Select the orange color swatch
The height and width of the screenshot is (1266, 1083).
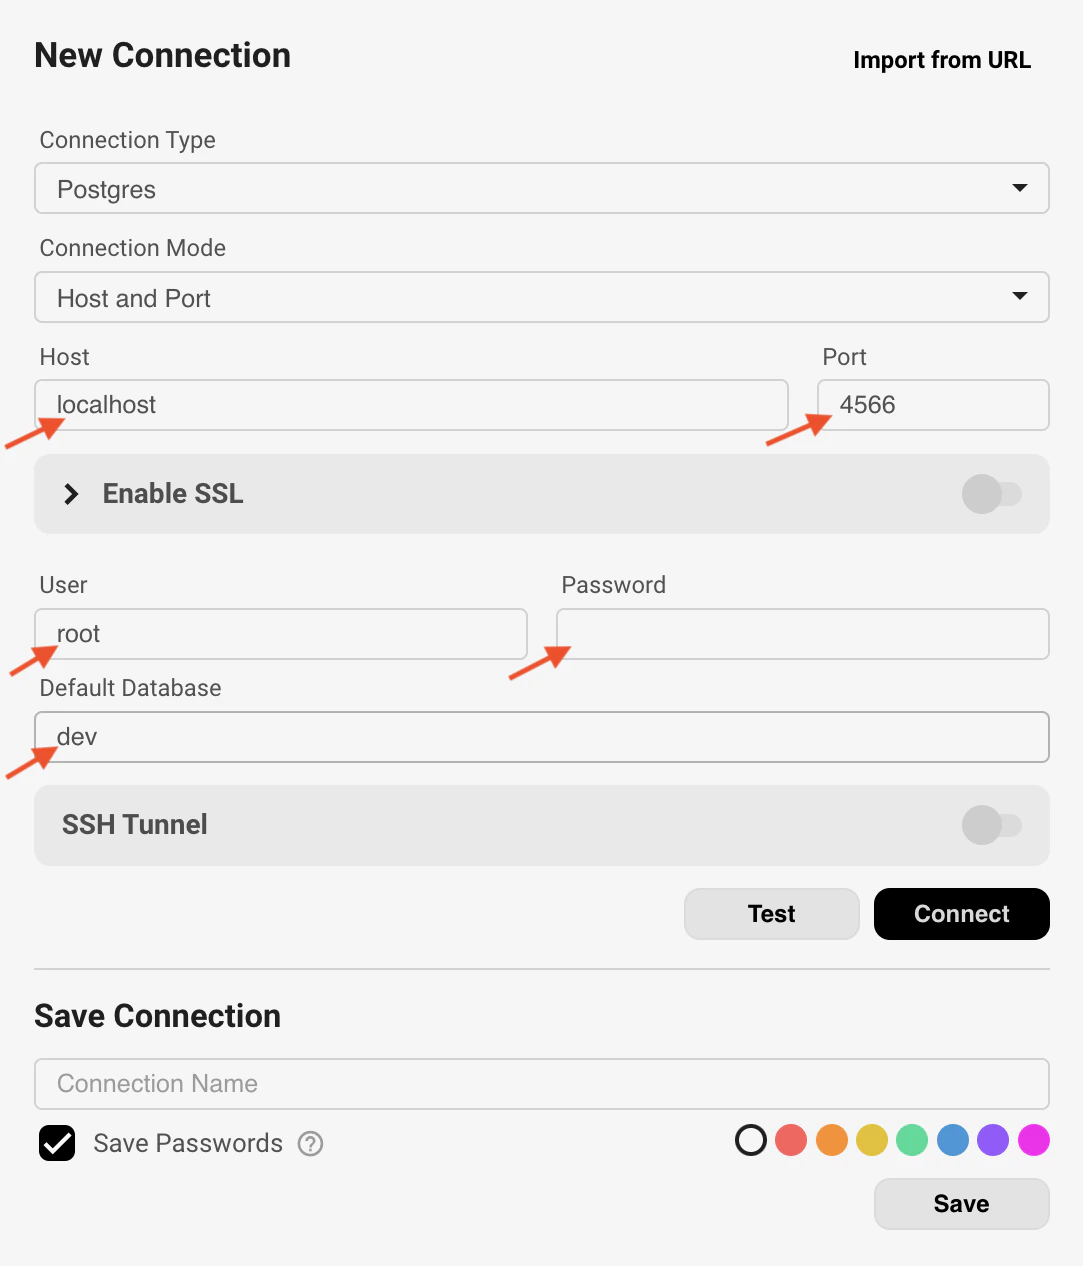(x=831, y=1140)
